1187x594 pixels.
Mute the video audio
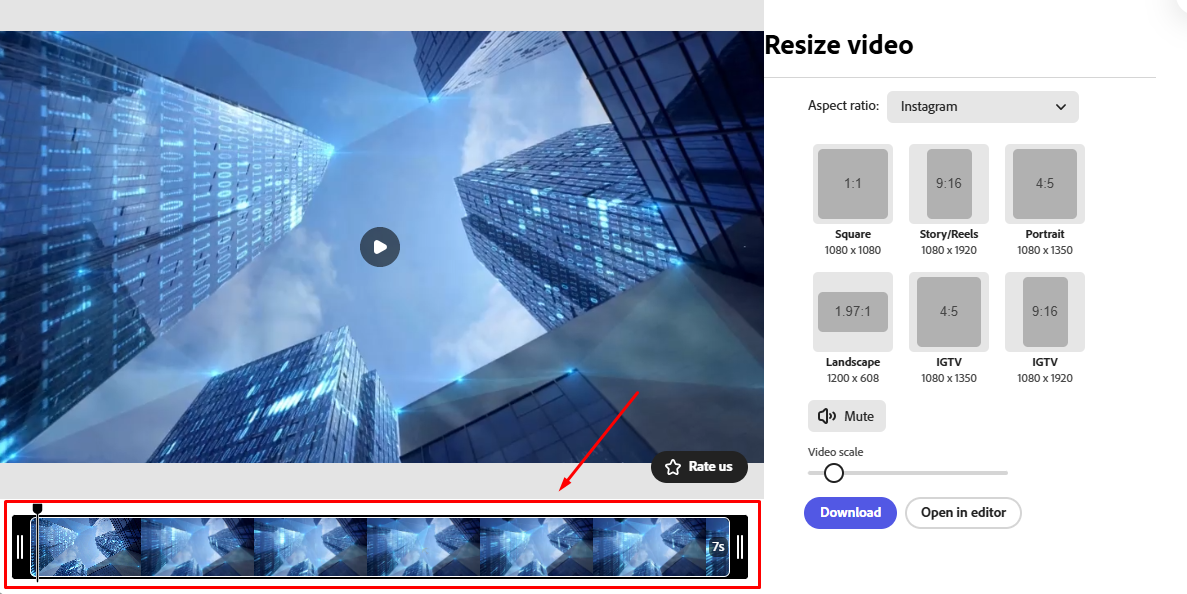pyautogui.click(x=846, y=416)
